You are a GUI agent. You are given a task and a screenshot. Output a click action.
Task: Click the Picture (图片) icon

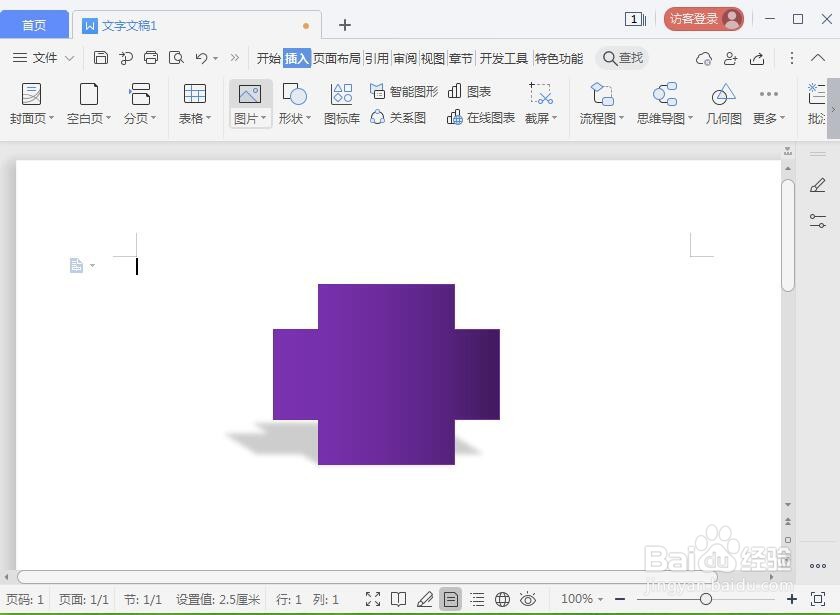click(250, 95)
